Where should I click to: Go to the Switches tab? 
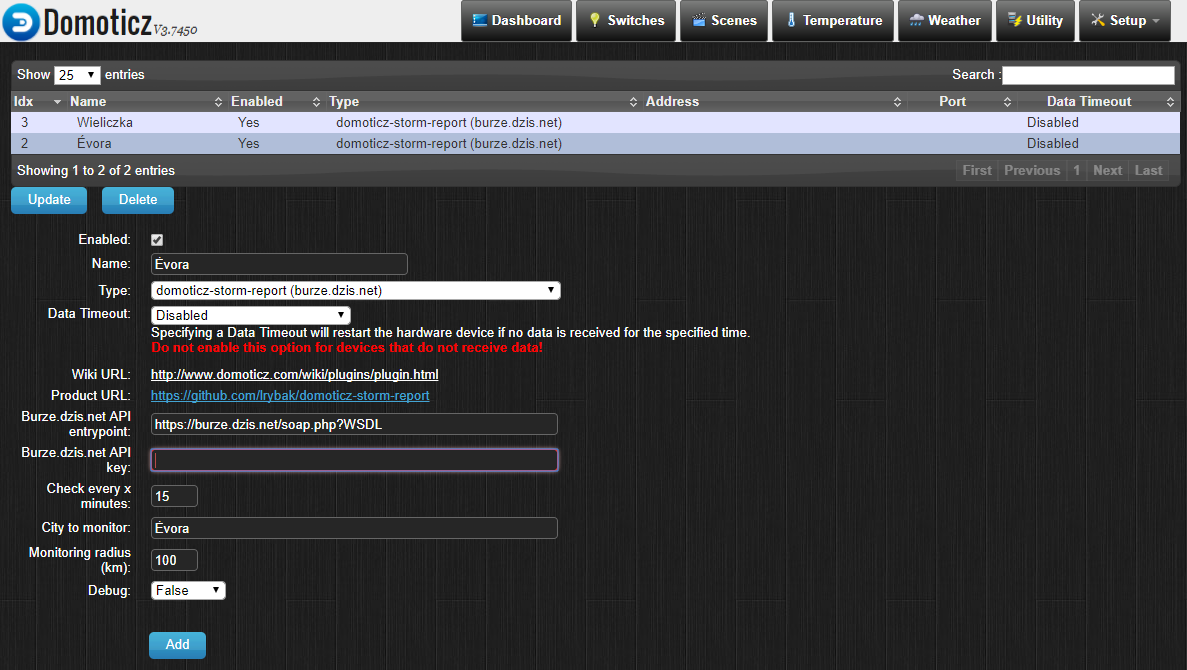[625, 20]
